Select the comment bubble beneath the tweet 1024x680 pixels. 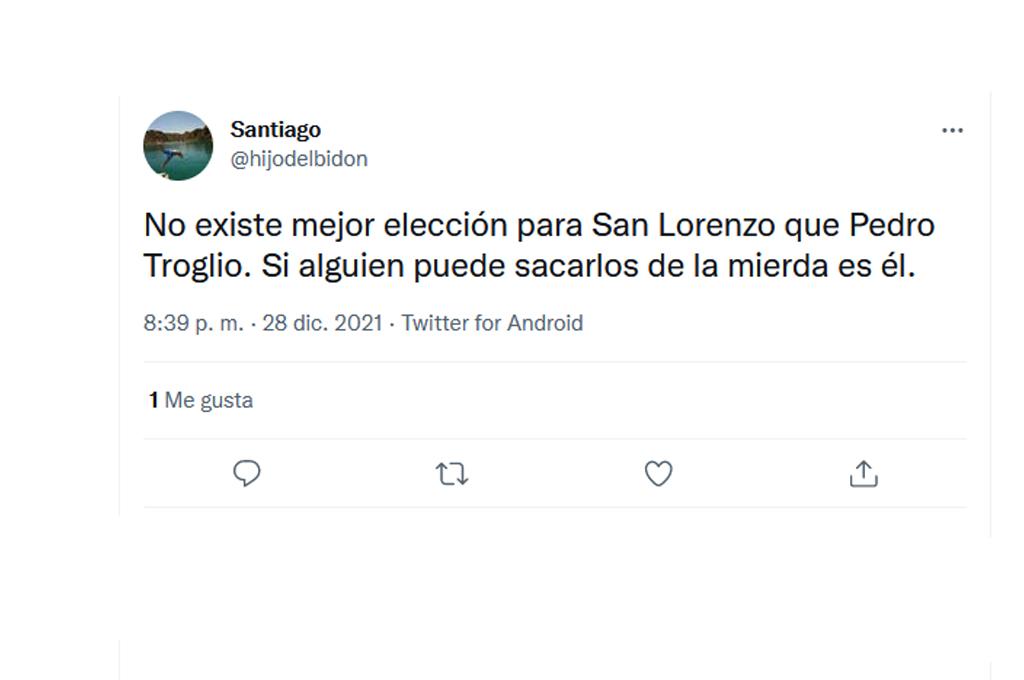pos(246,473)
